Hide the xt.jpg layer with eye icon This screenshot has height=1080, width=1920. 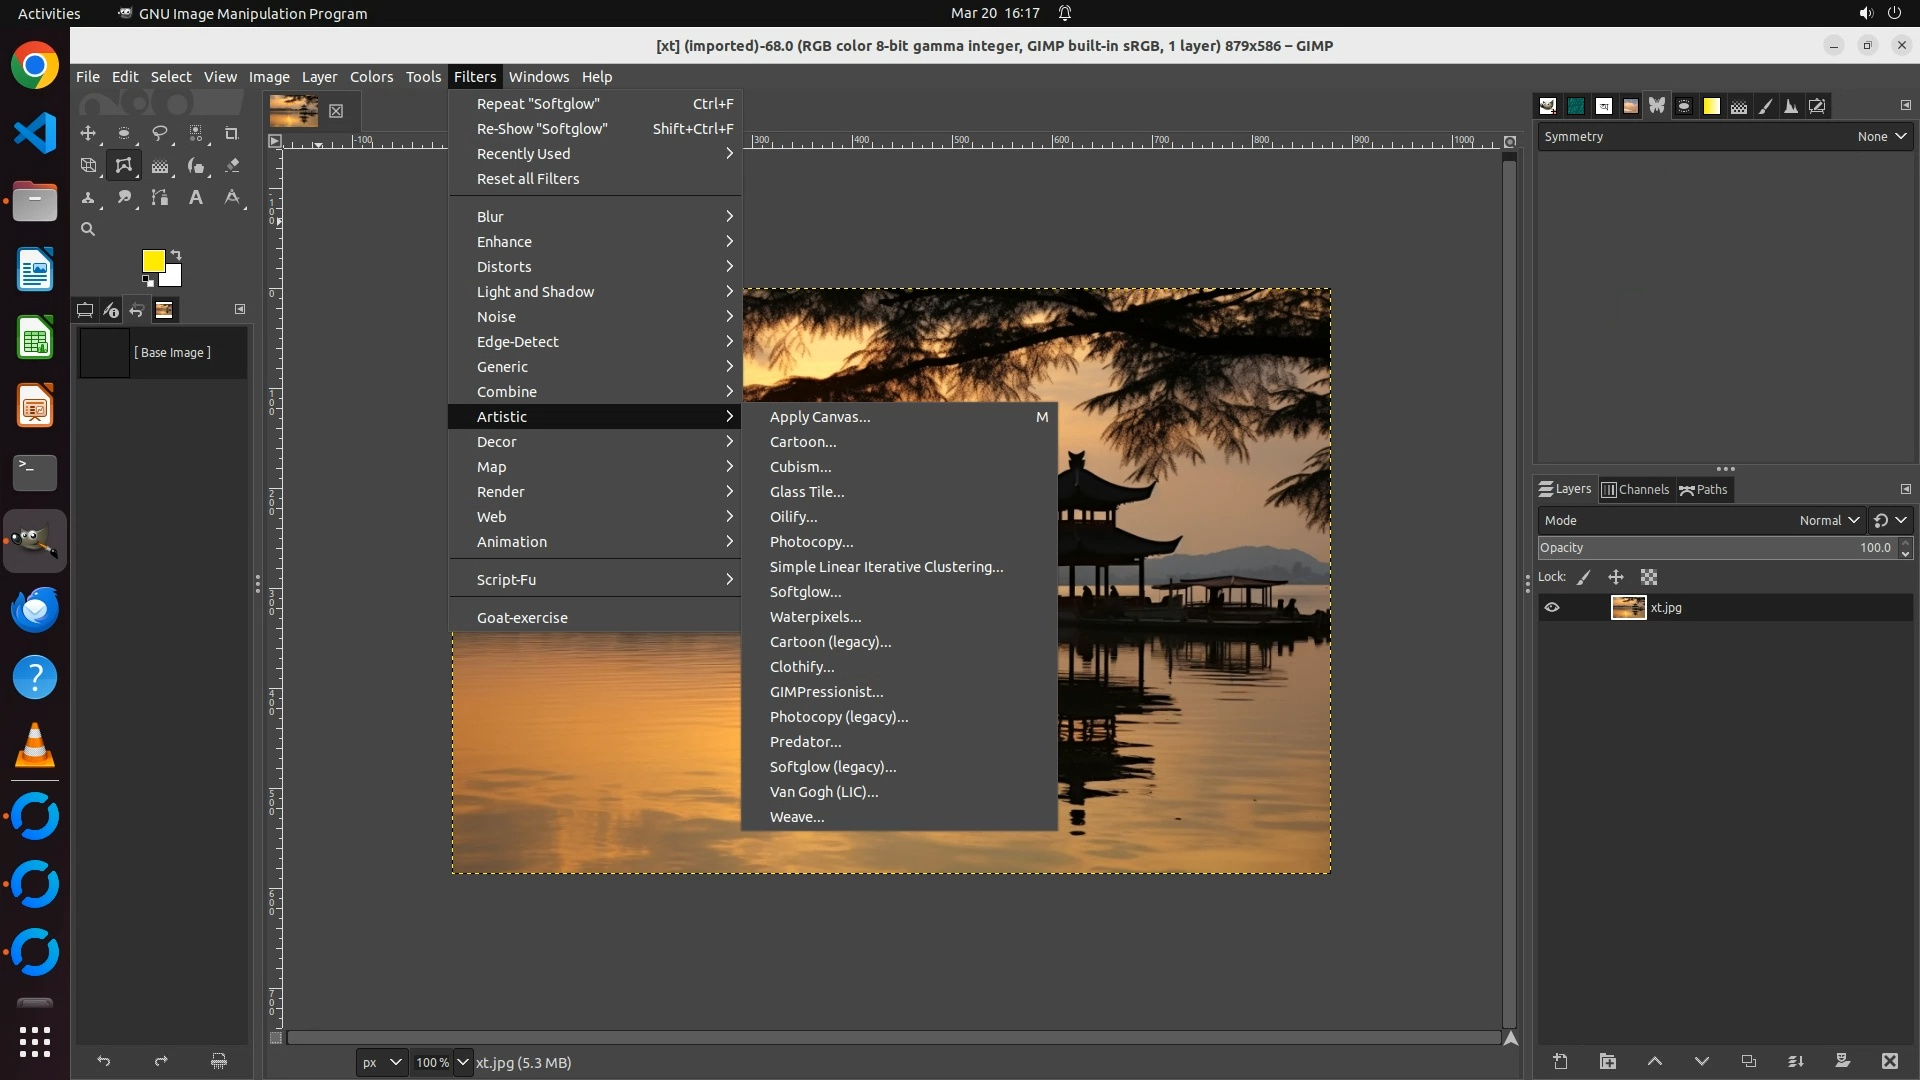[x=1552, y=607]
